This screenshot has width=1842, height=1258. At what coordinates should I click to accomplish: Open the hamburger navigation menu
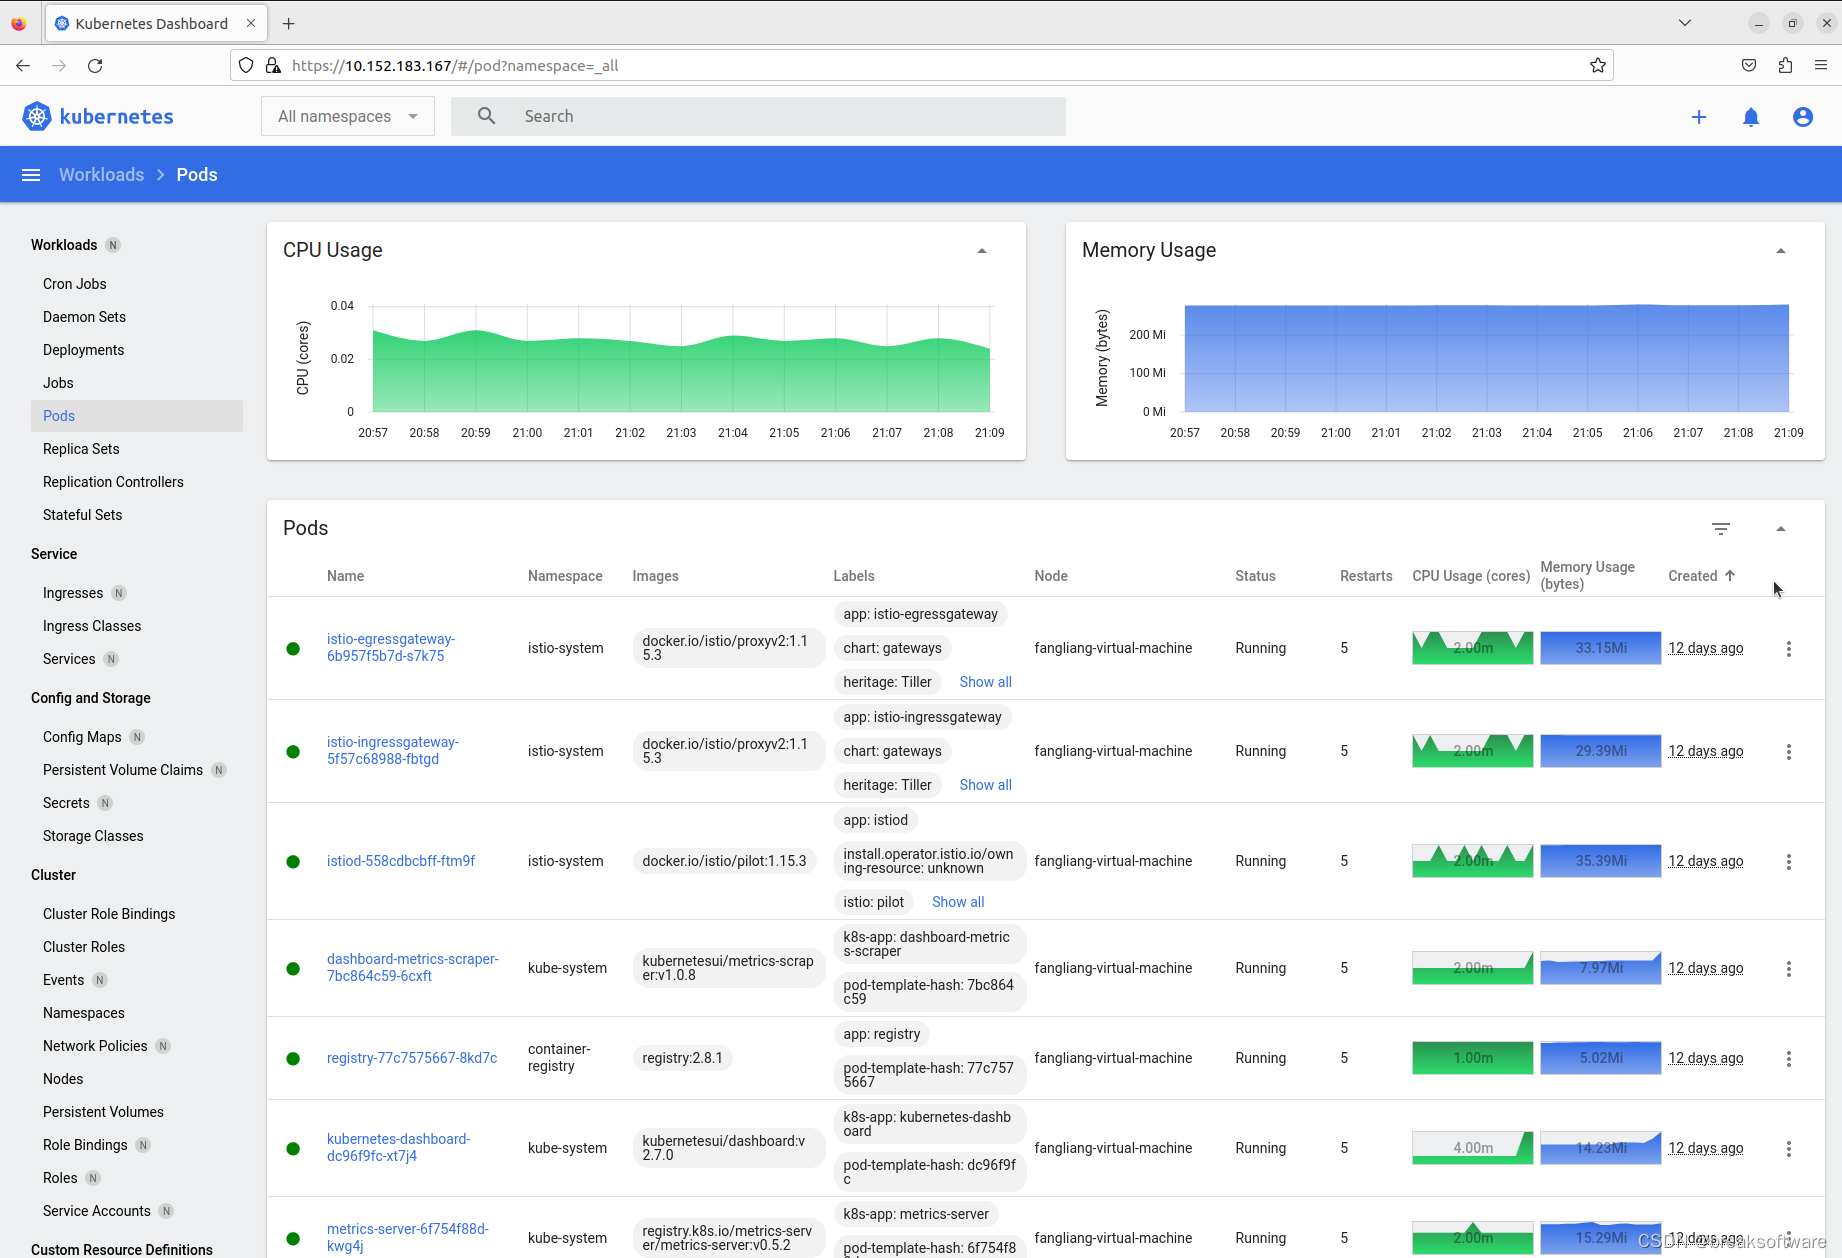pyautogui.click(x=31, y=175)
